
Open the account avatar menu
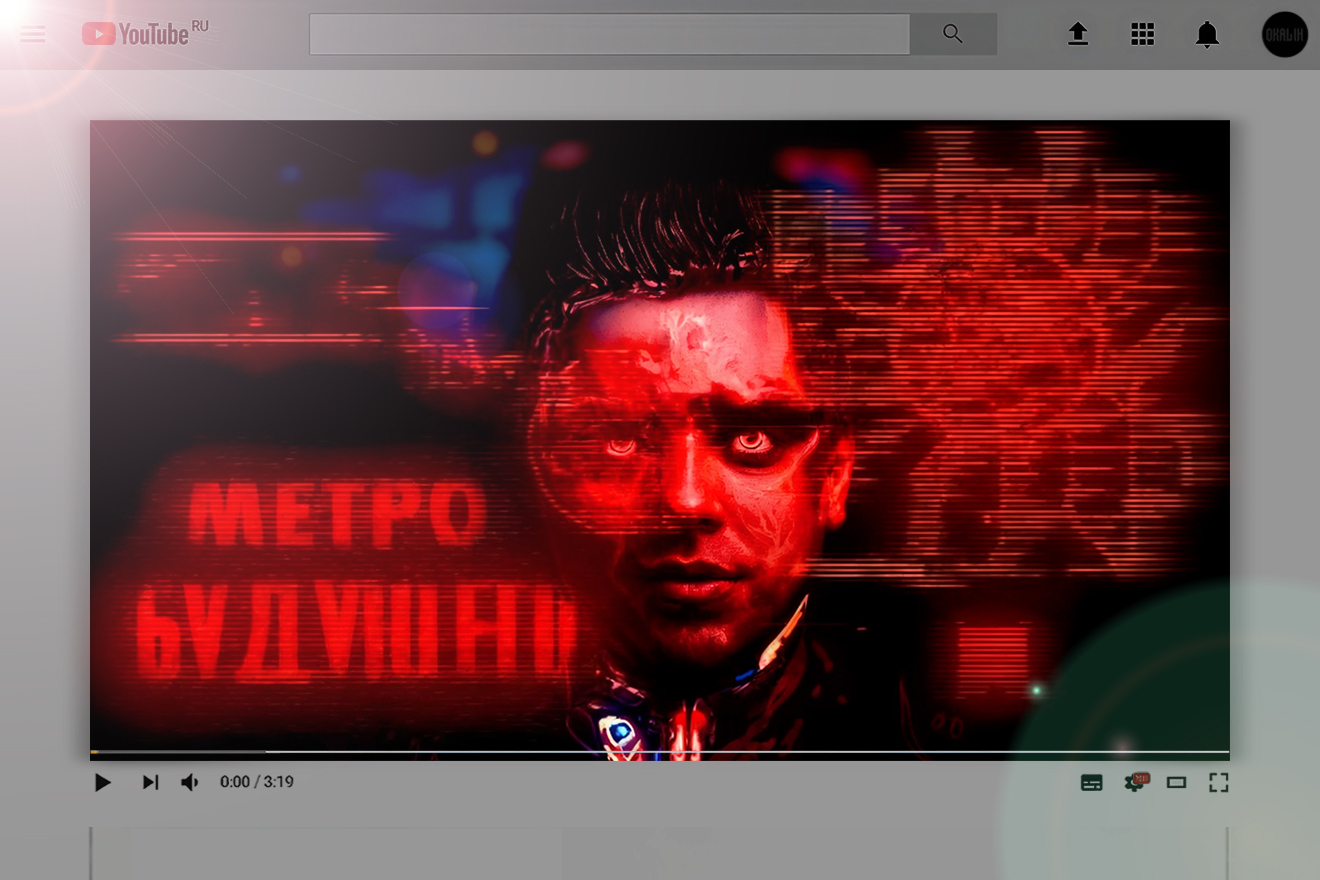(1285, 35)
